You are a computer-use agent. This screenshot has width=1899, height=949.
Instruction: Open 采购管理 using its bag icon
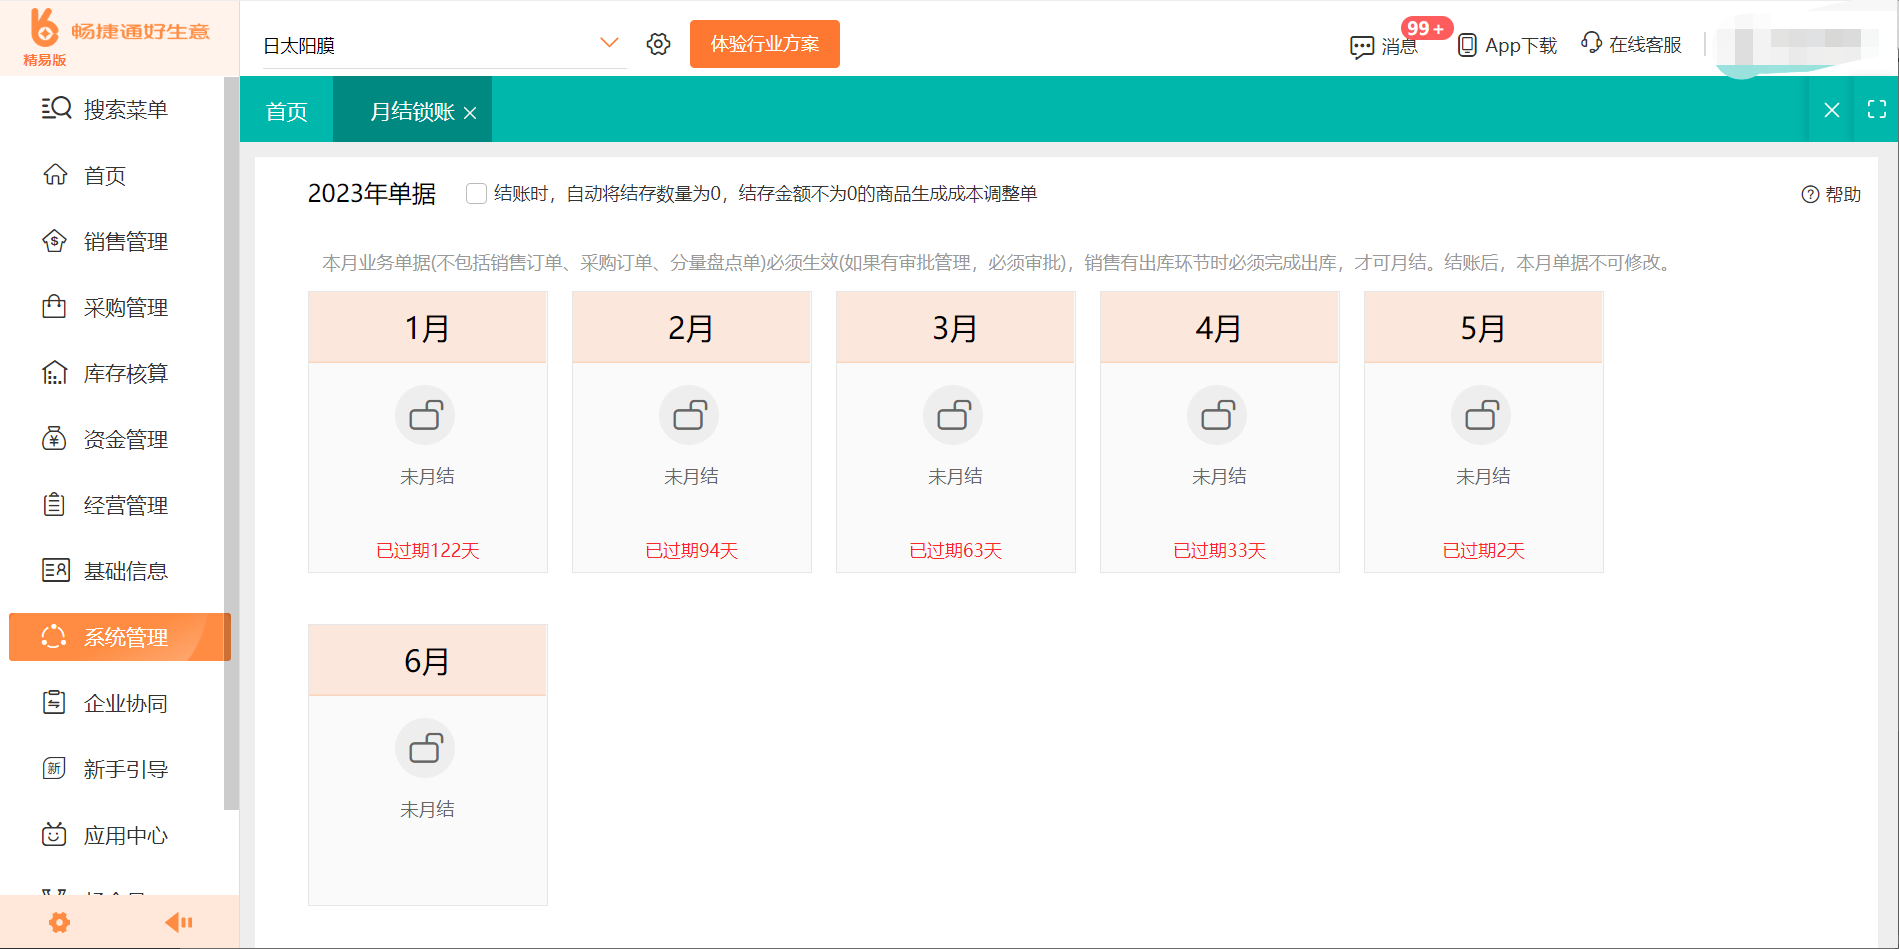(56, 307)
